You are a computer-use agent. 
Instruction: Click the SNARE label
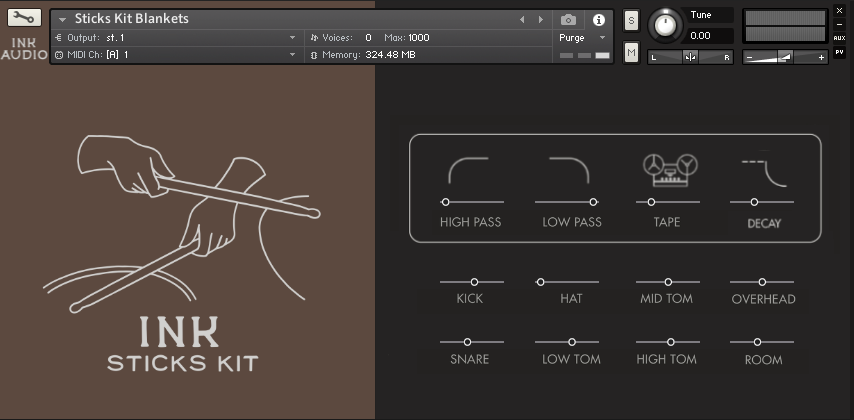point(469,359)
